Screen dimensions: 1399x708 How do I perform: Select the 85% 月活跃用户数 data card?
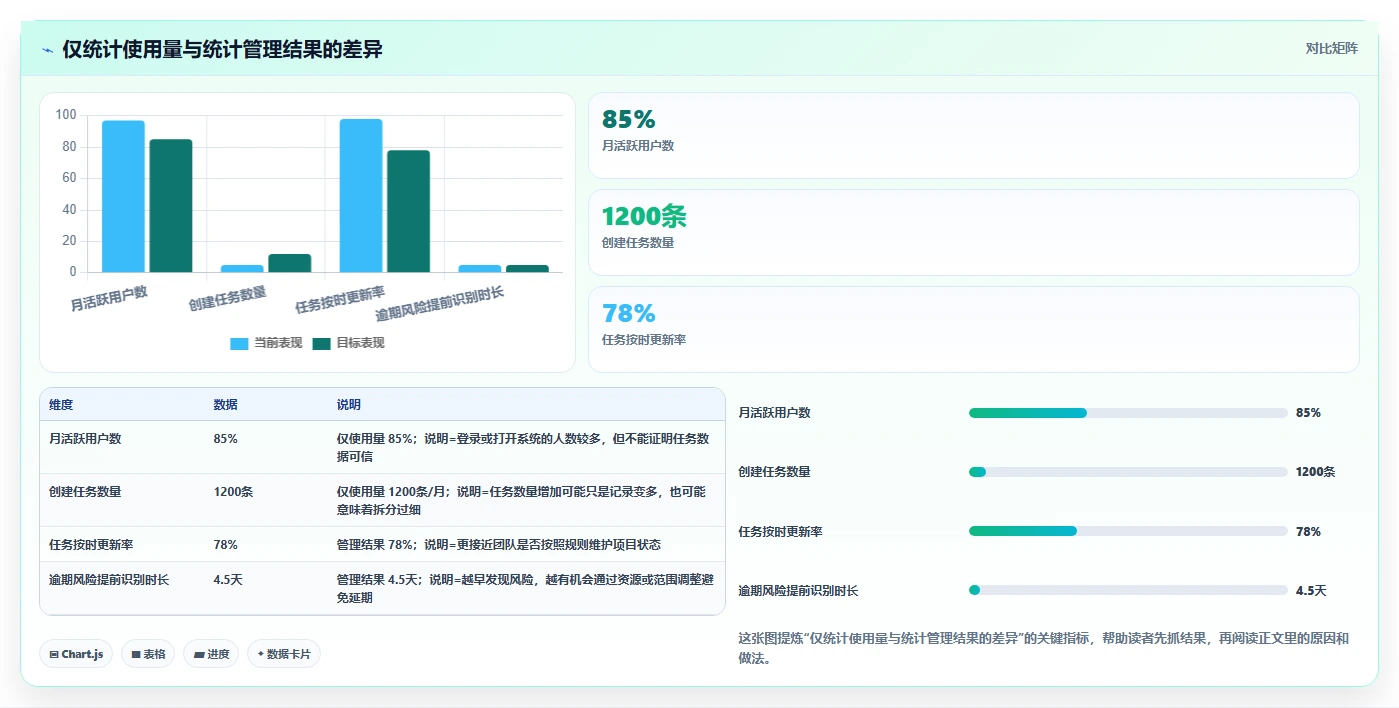pyautogui.click(x=973, y=135)
